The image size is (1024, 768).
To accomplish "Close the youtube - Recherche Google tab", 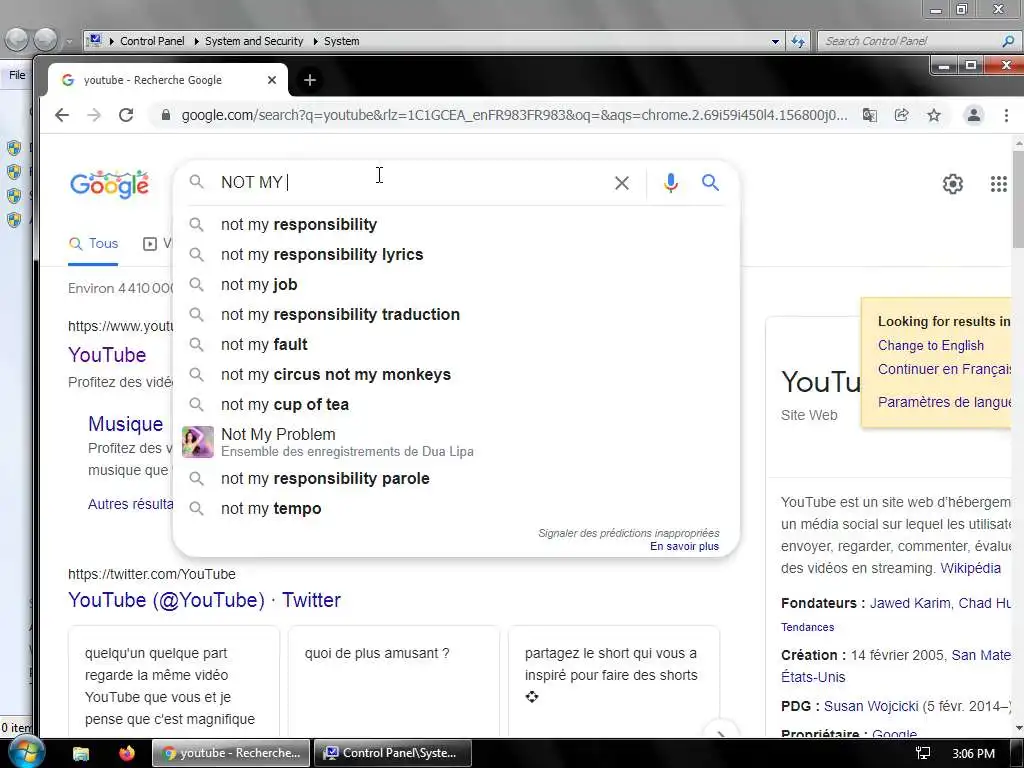I will coord(272,80).
